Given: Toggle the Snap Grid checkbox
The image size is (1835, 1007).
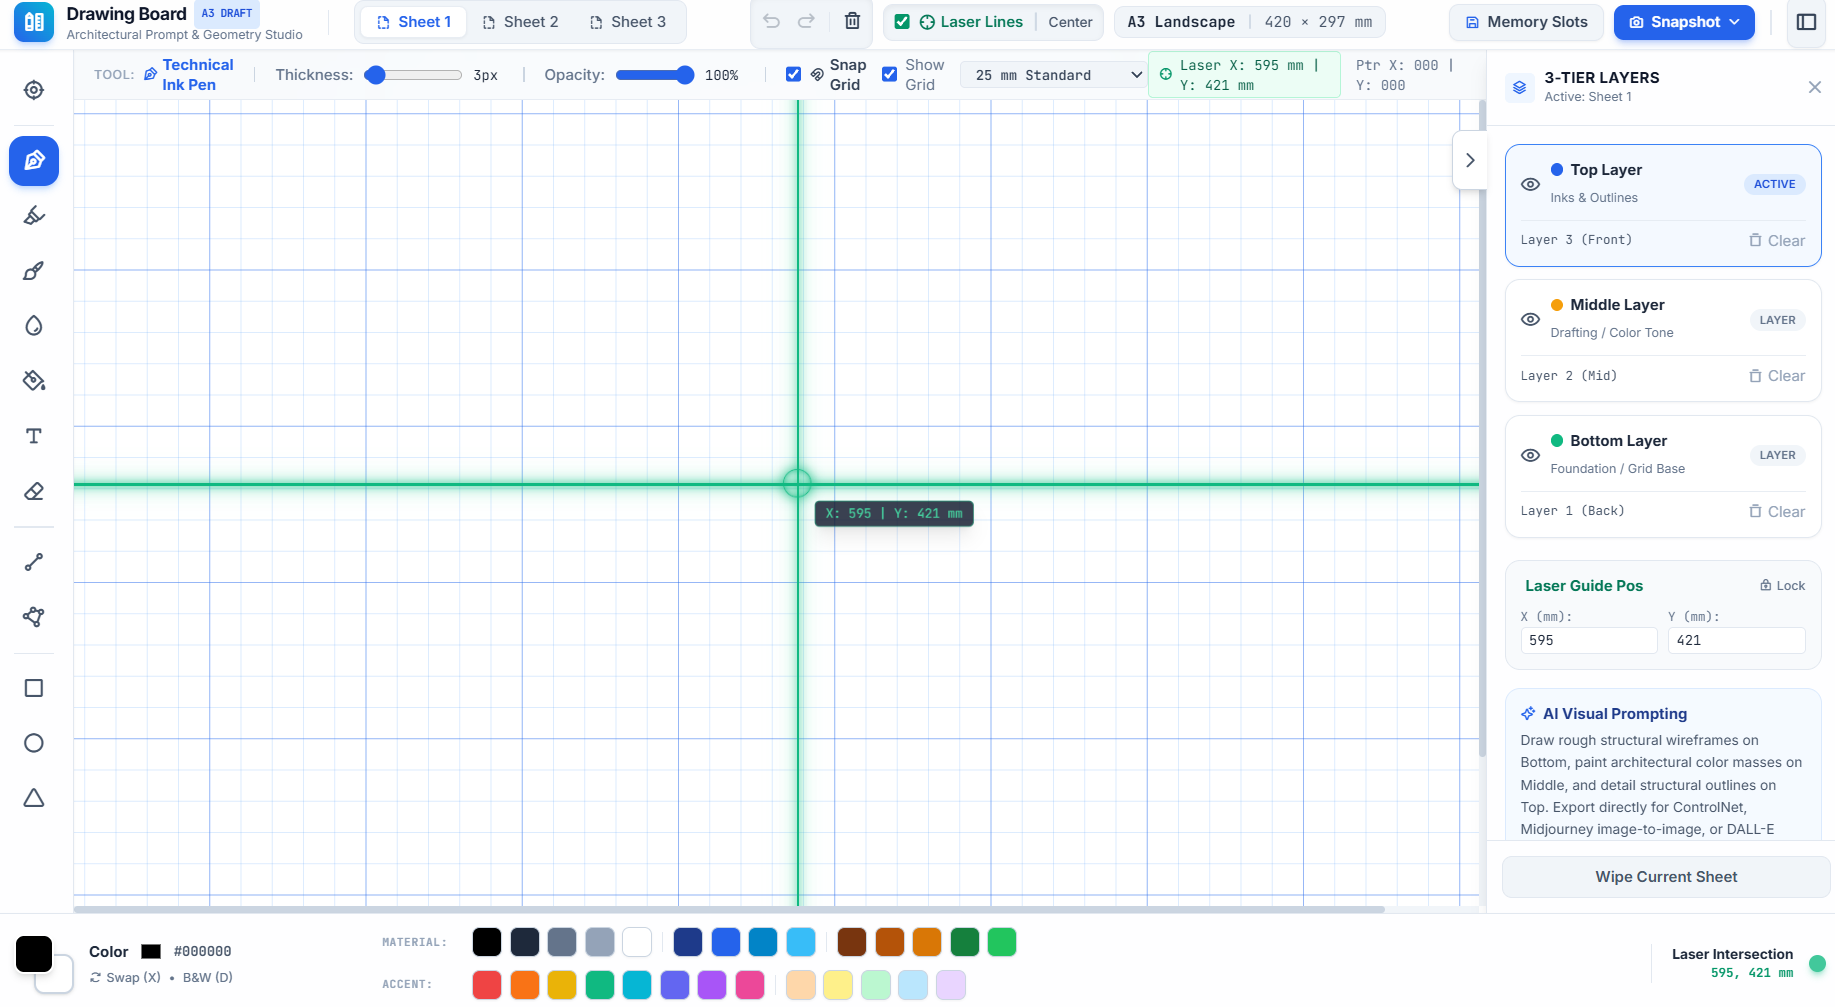Looking at the screenshot, I should click(x=793, y=74).
